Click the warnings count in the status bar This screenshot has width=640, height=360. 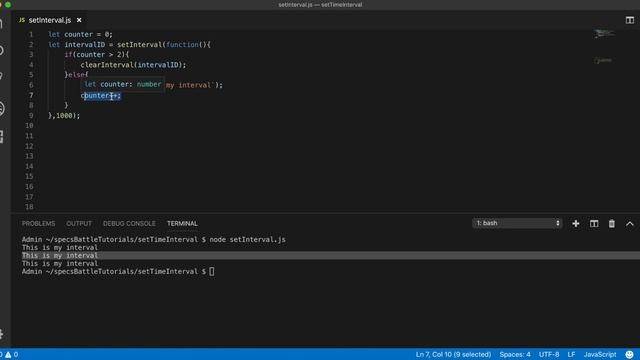(12, 354)
